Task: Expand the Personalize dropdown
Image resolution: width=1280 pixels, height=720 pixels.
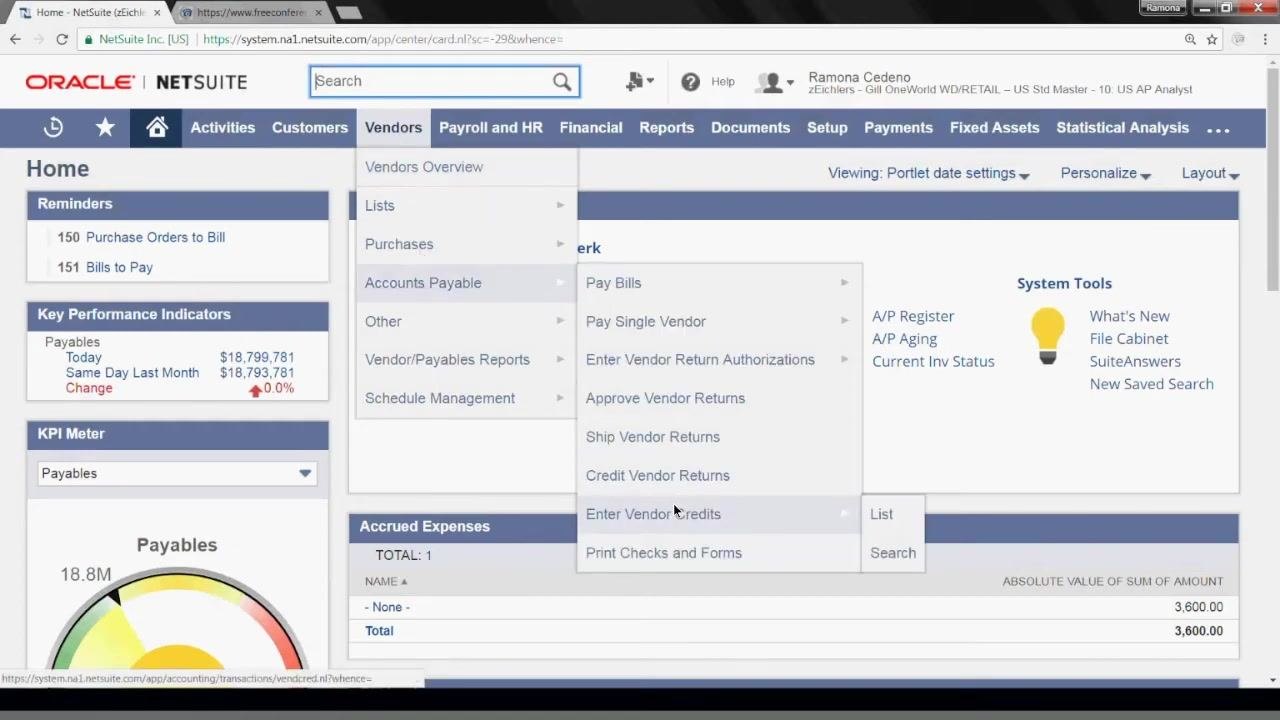Action: [x=1105, y=173]
